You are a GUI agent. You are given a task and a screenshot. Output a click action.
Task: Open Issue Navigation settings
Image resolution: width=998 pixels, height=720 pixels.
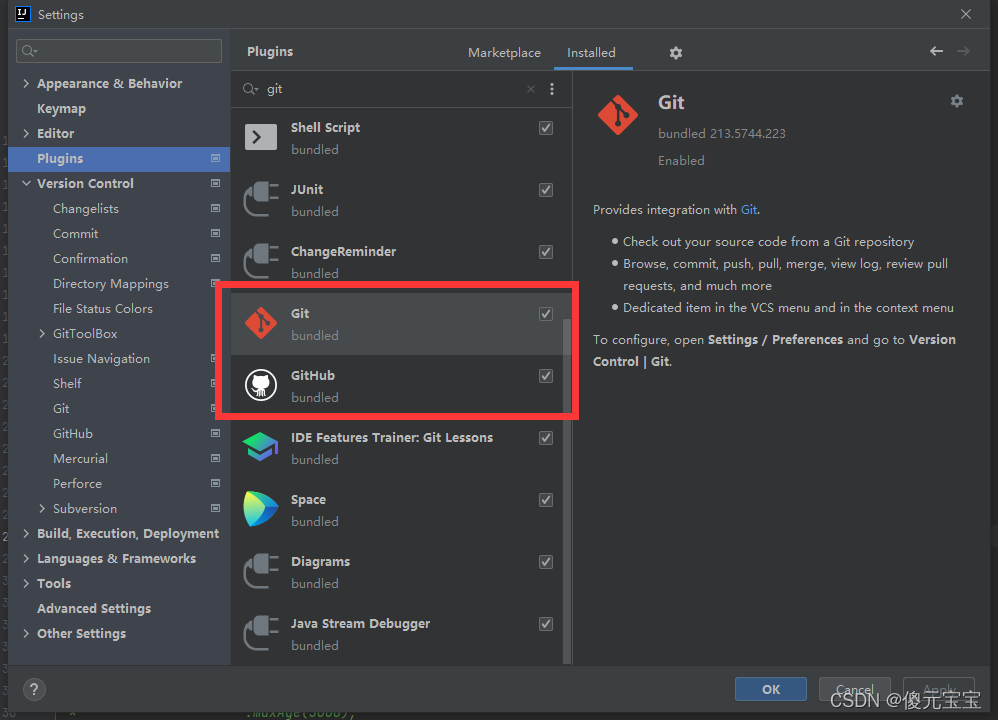click(x=101, y=358)
